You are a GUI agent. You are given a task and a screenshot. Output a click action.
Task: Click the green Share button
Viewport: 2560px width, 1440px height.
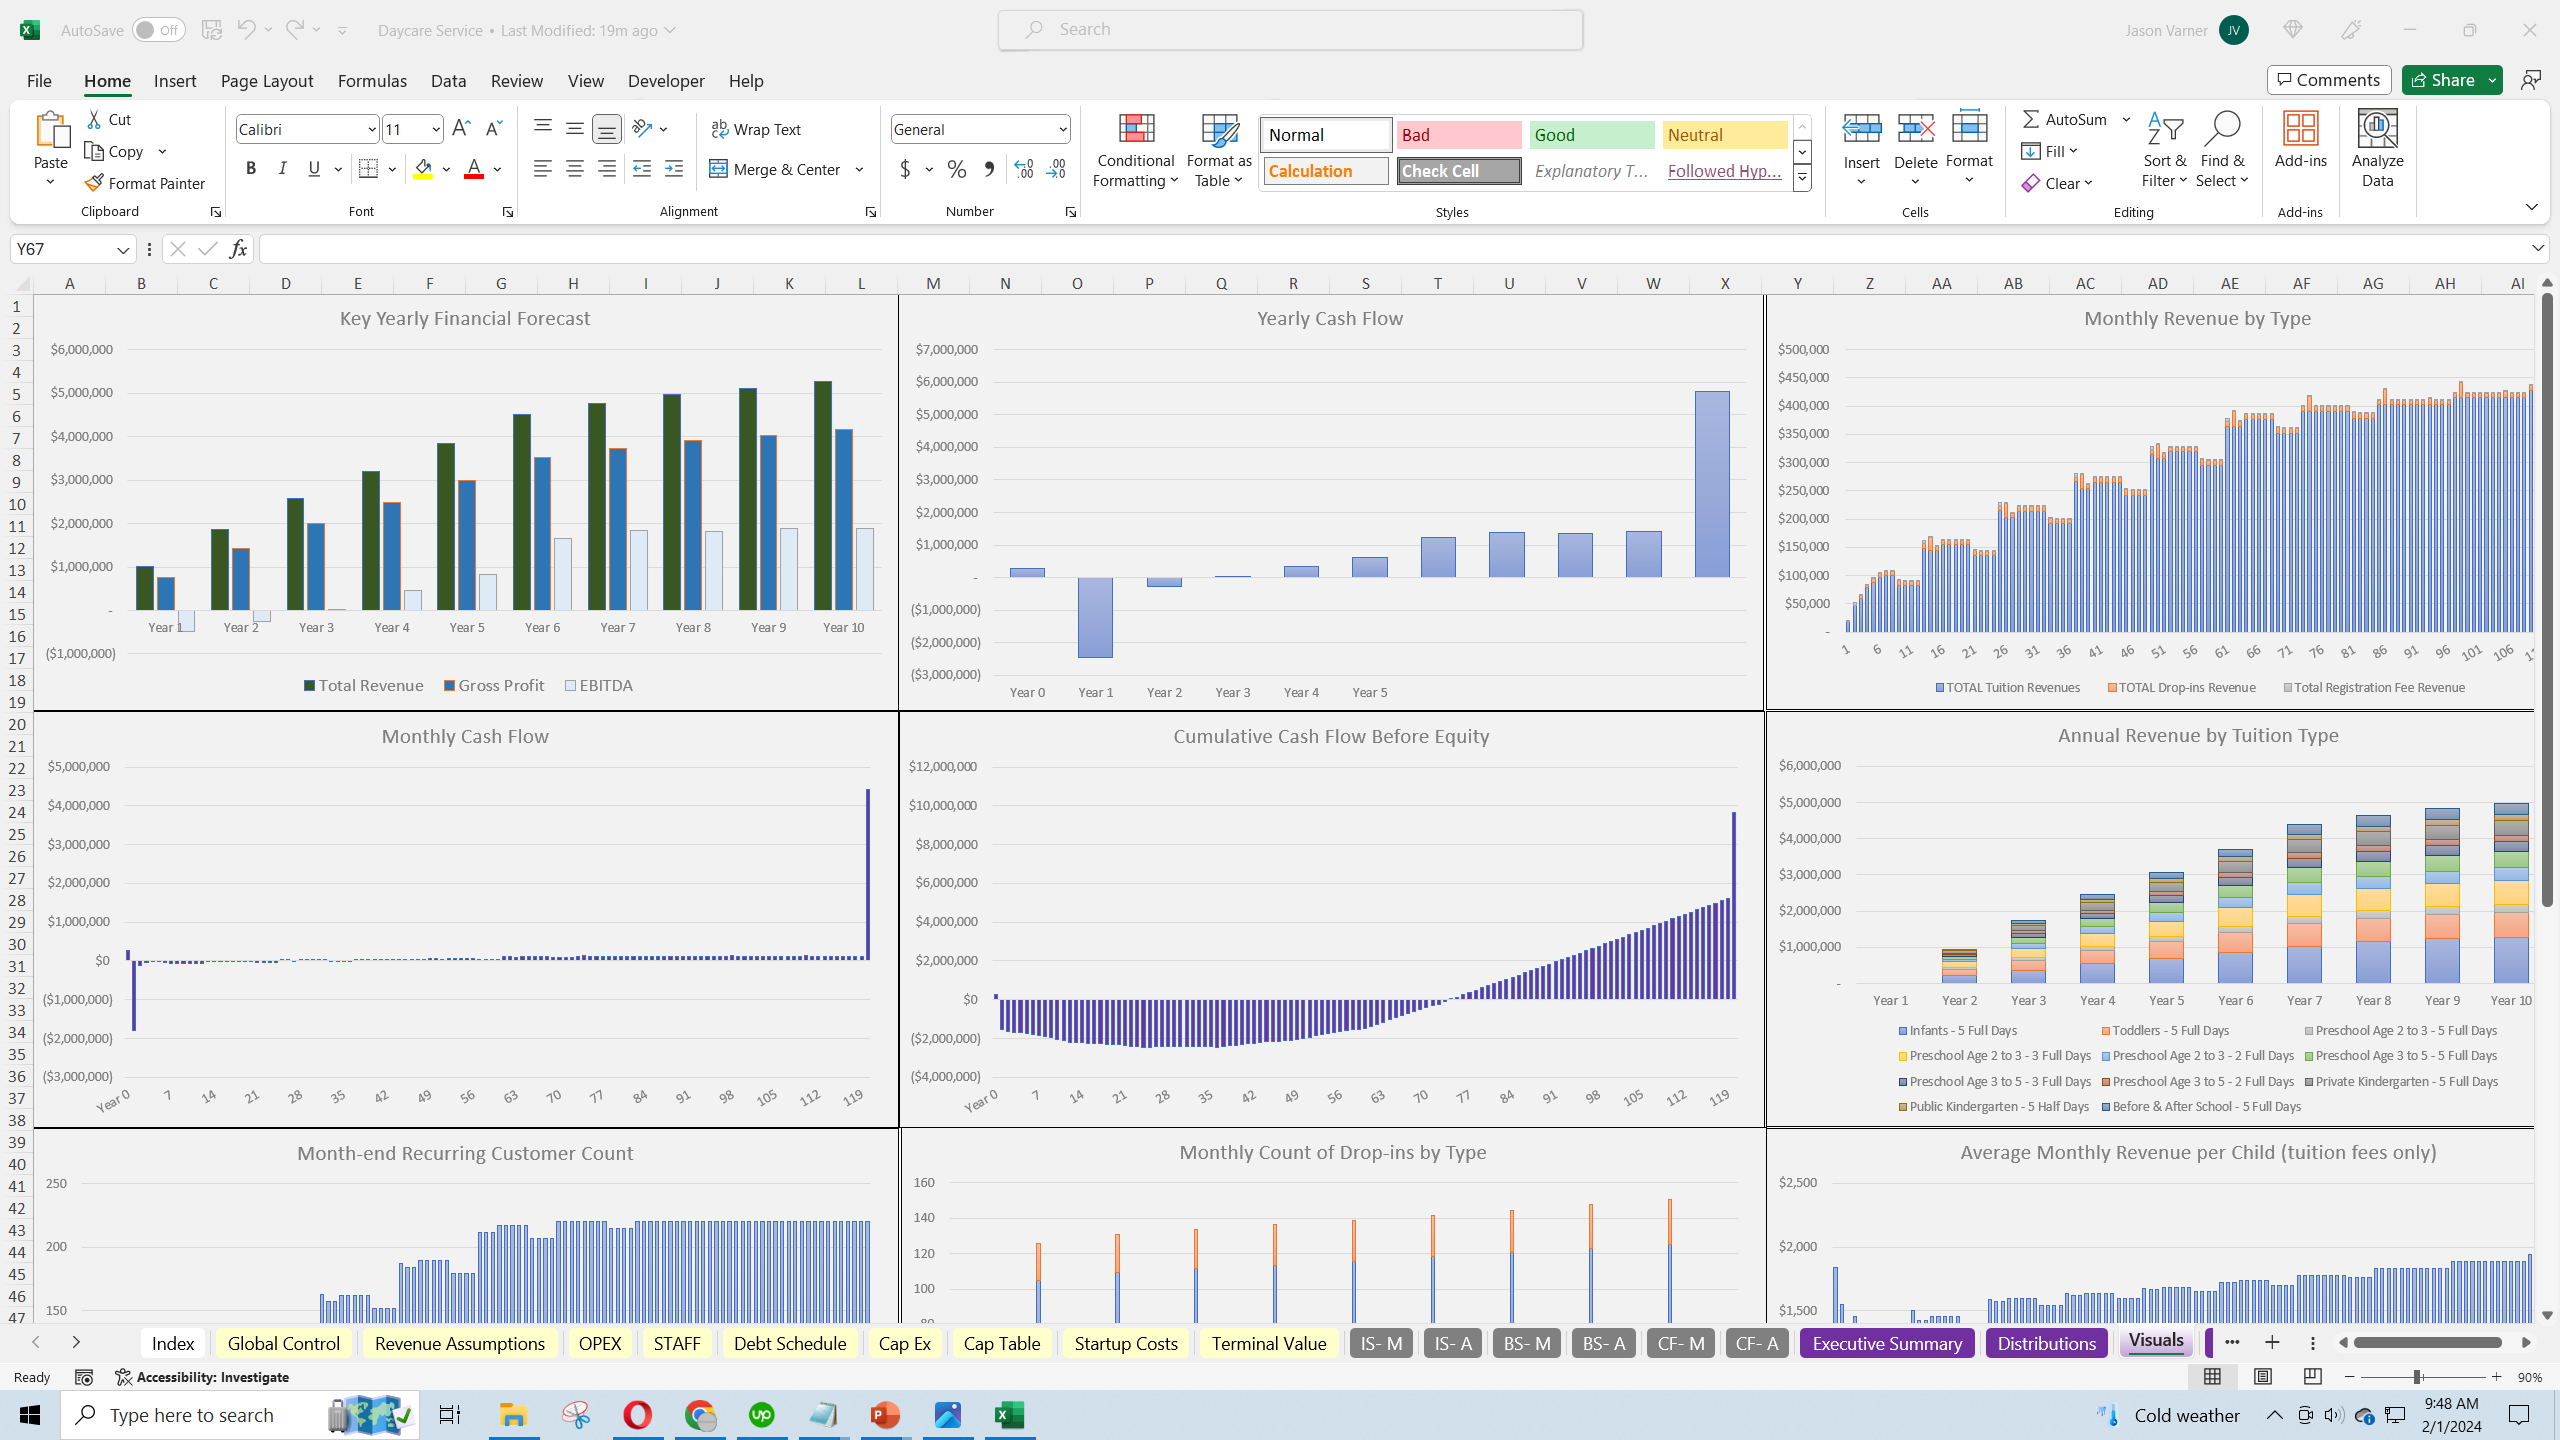click(x=2441, y=80)
